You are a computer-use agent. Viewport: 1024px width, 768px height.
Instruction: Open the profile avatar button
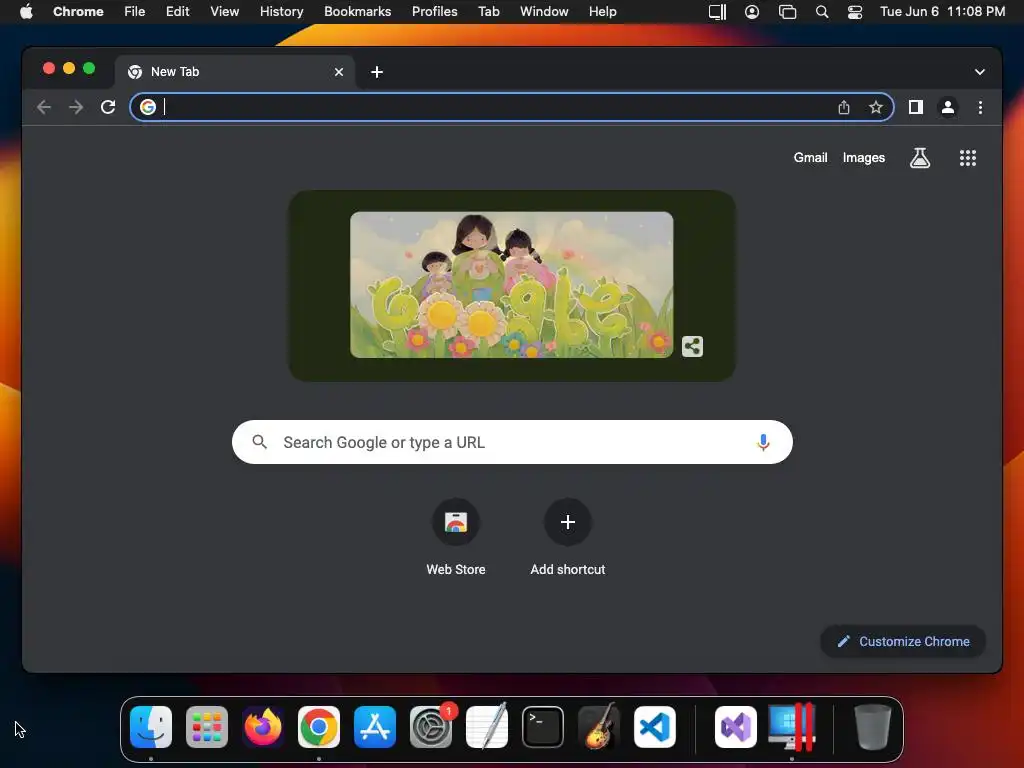tap(948, 107)
